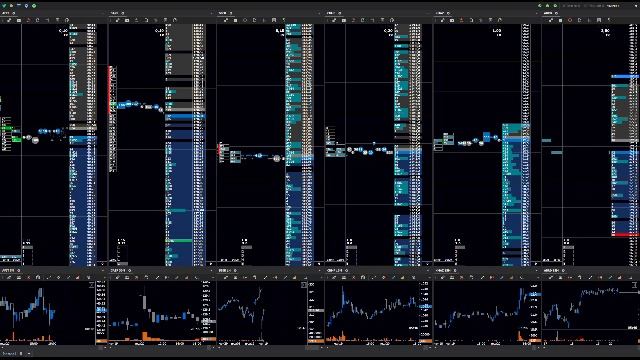
Task: Expand panel menu arrow of first chart panel
Action: [102, 270]
